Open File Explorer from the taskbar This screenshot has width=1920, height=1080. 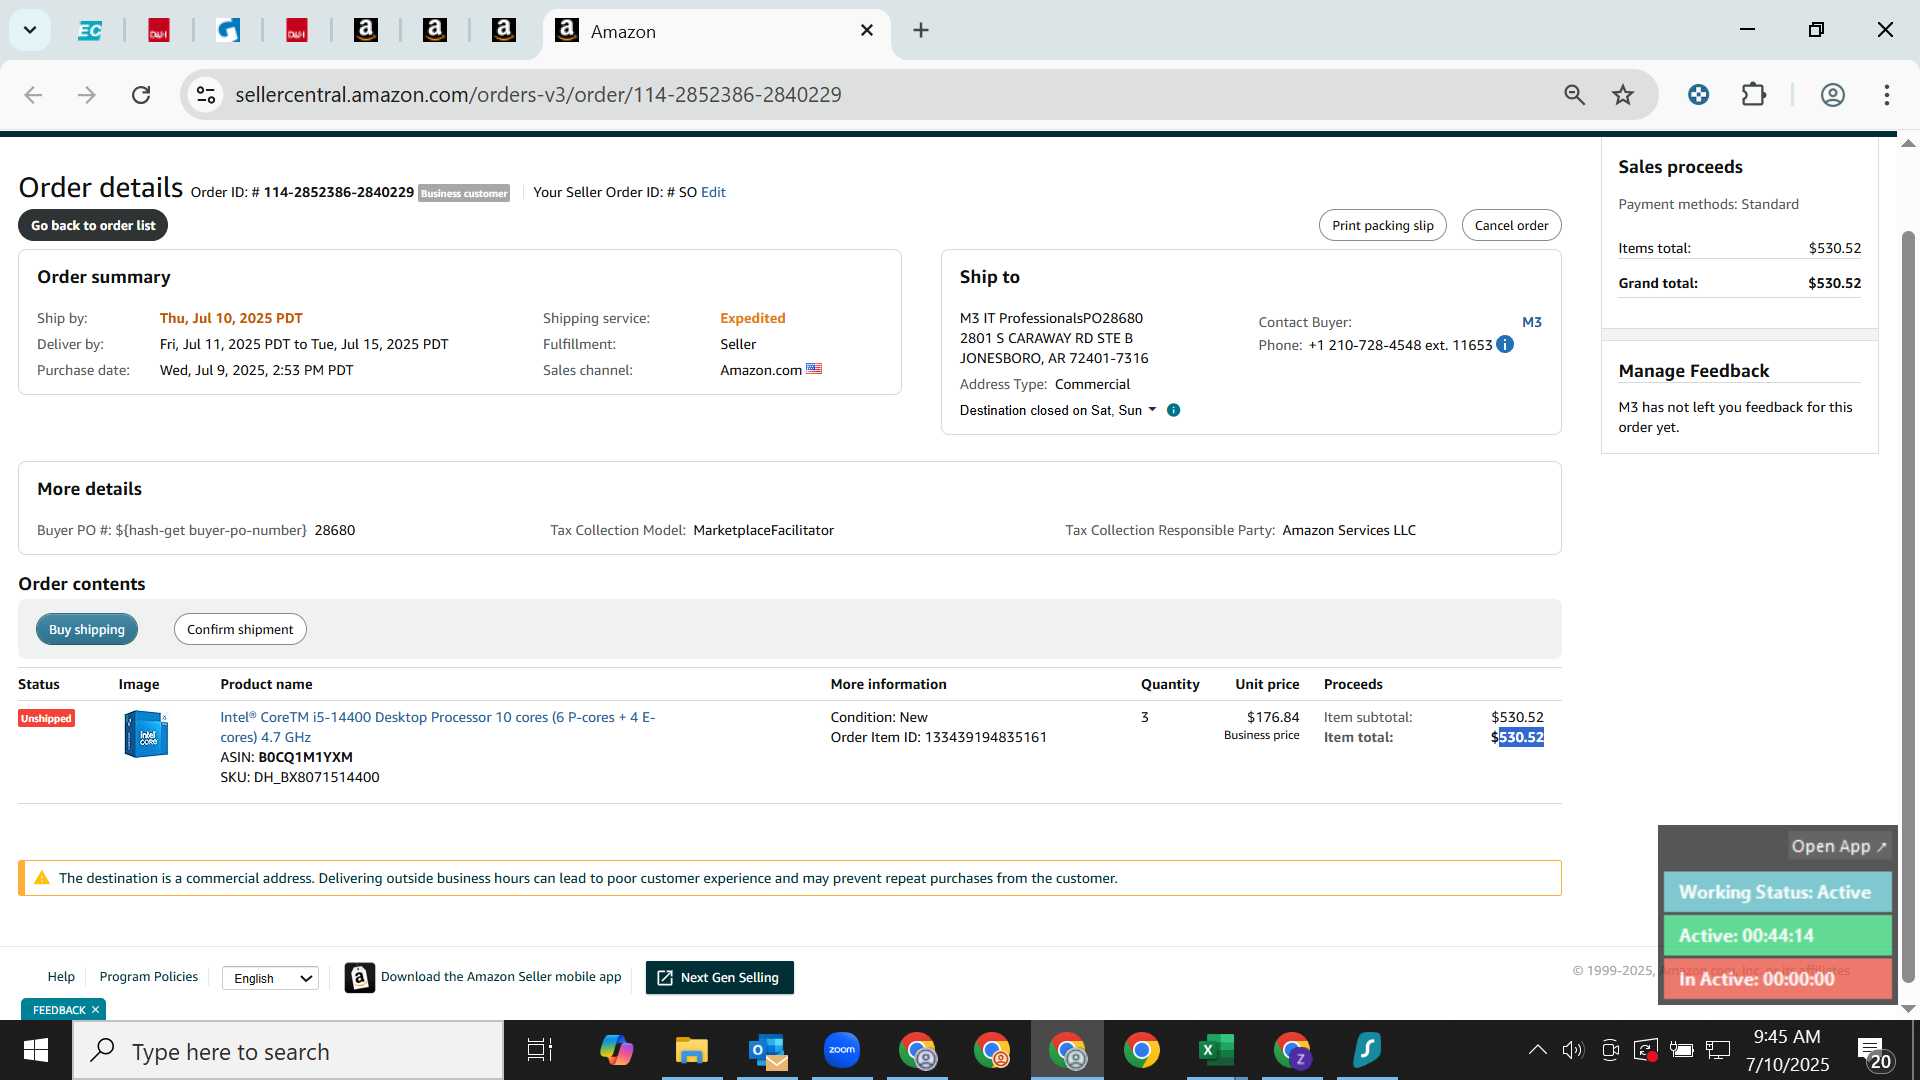(x=691, y=1051)
